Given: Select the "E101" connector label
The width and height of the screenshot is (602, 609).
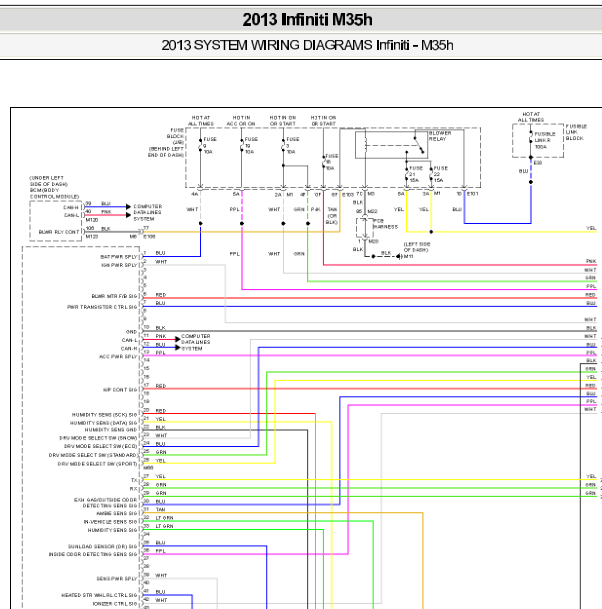Looking at the screenshot, I should 472,193.
